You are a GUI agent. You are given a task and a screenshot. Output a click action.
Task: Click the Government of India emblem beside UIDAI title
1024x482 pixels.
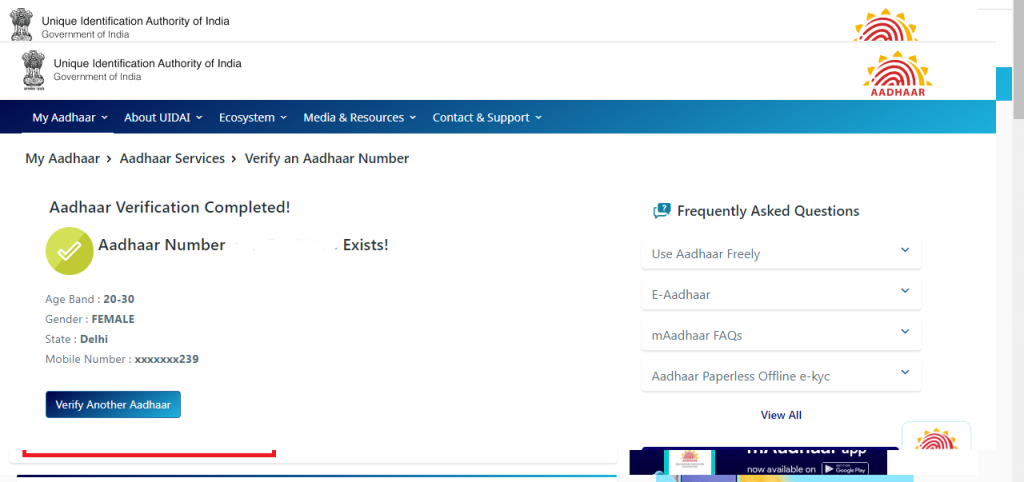[x=33, y=71]
